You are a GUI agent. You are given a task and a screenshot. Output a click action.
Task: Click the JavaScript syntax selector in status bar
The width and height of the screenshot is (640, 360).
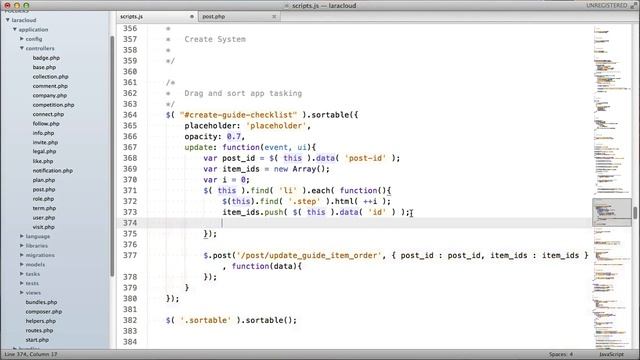pyautogui.click(x=611, y=354)
